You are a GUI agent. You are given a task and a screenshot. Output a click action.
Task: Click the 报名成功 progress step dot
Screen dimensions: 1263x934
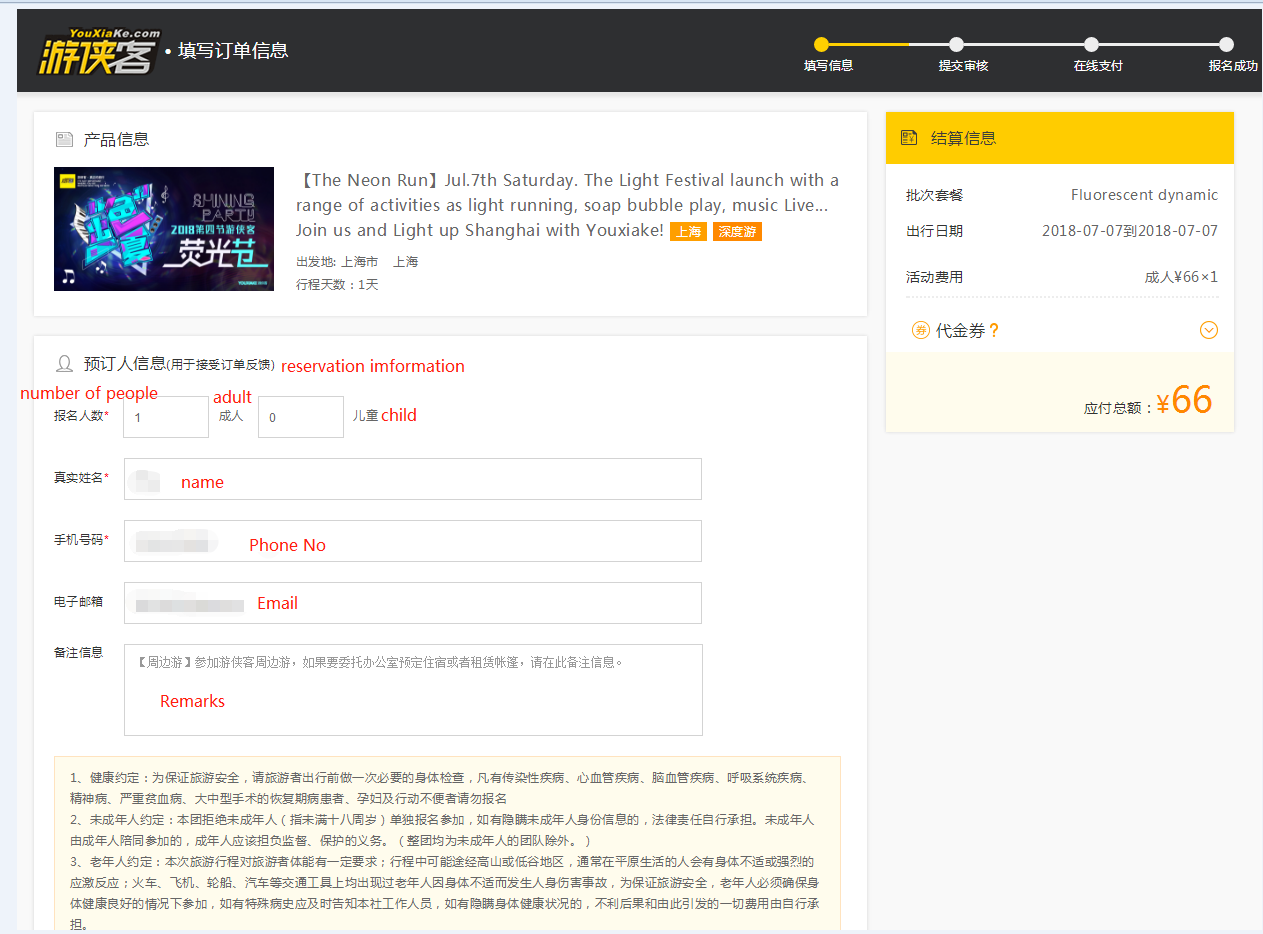[x=1226, y=44]
